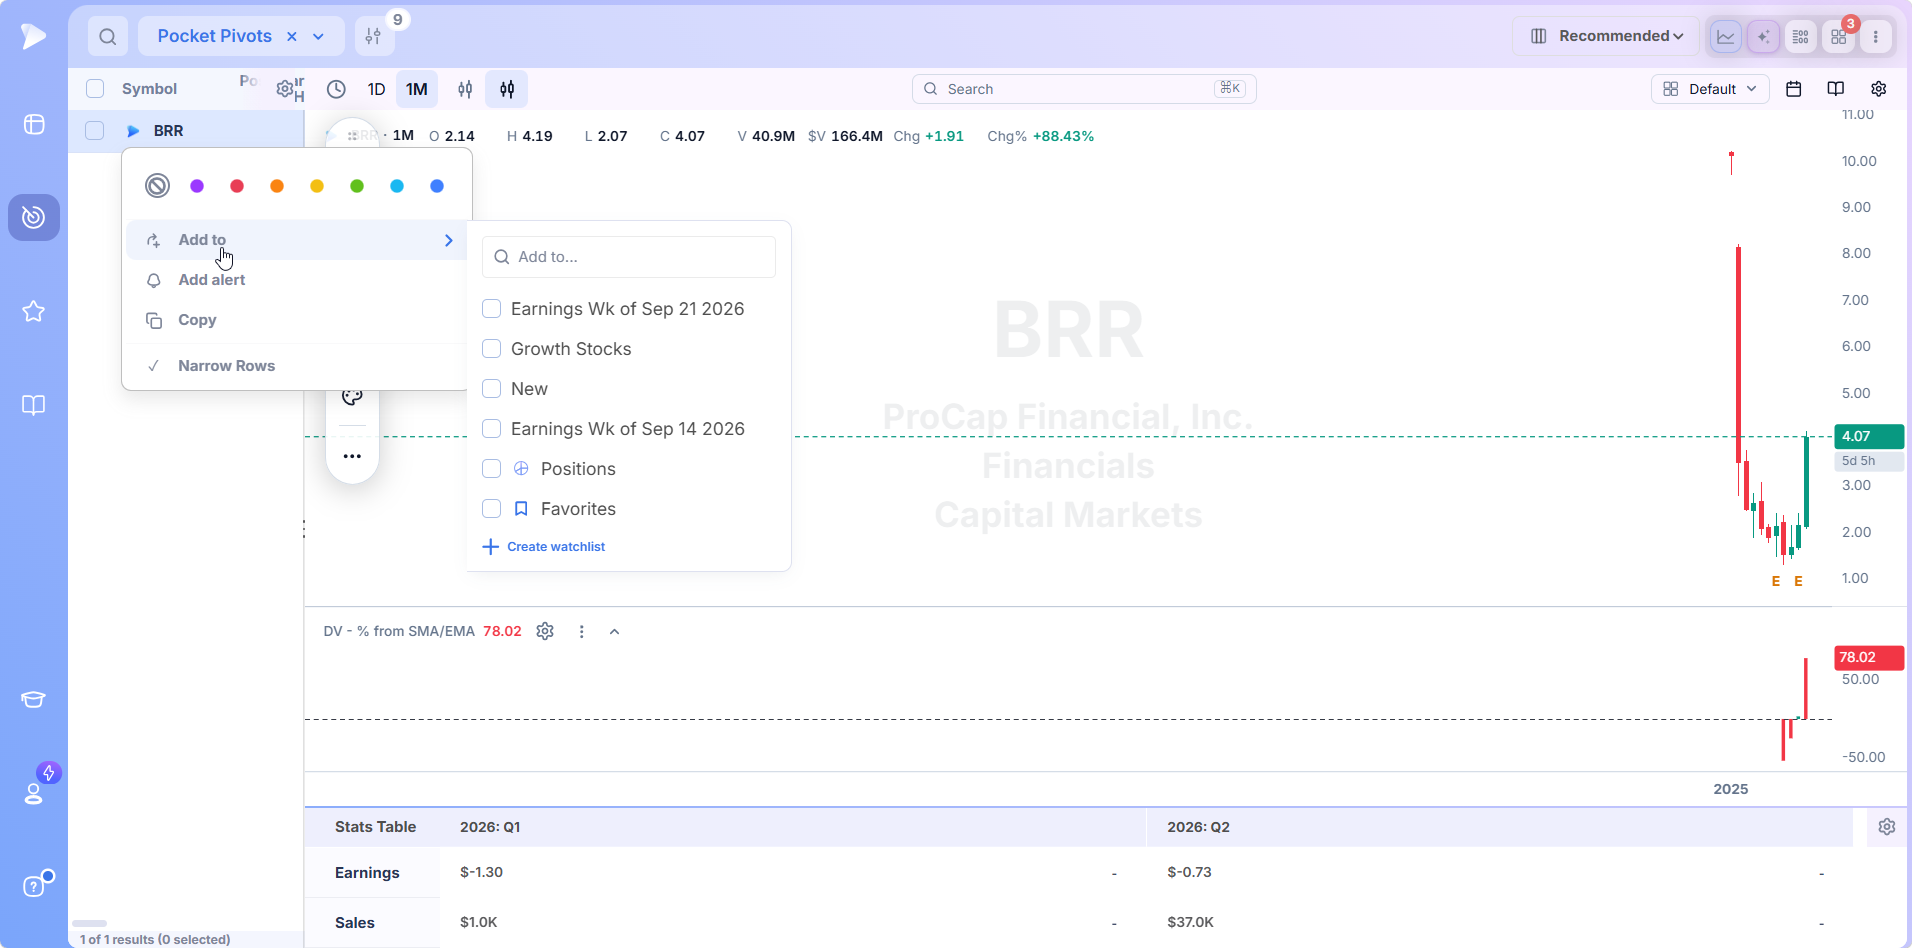Viewport: 1912px width, 948px height.
Task: Click the clock interval icon in chart toolbar
Action: (x=337, y=89)
